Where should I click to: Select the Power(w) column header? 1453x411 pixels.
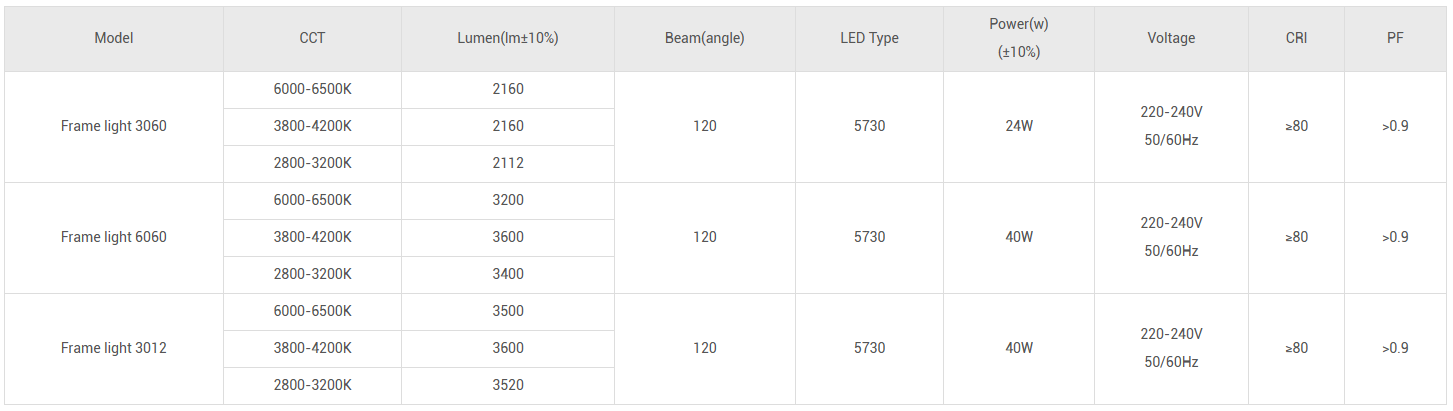click(x=1018, y=38)
